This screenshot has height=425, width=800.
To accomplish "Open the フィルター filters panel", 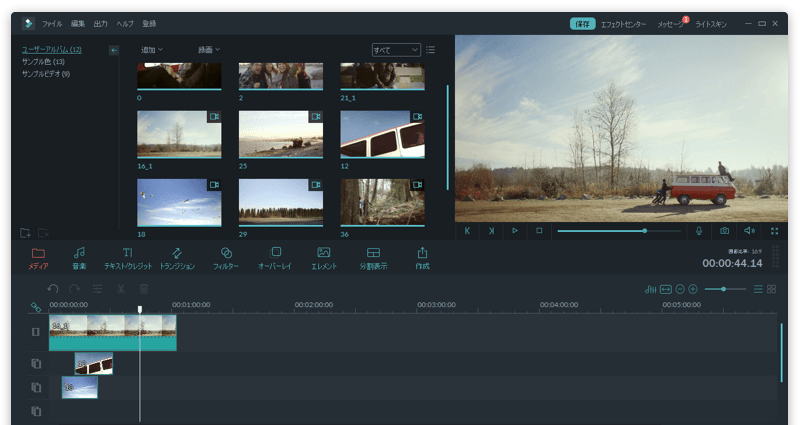I will click(226, 253).
